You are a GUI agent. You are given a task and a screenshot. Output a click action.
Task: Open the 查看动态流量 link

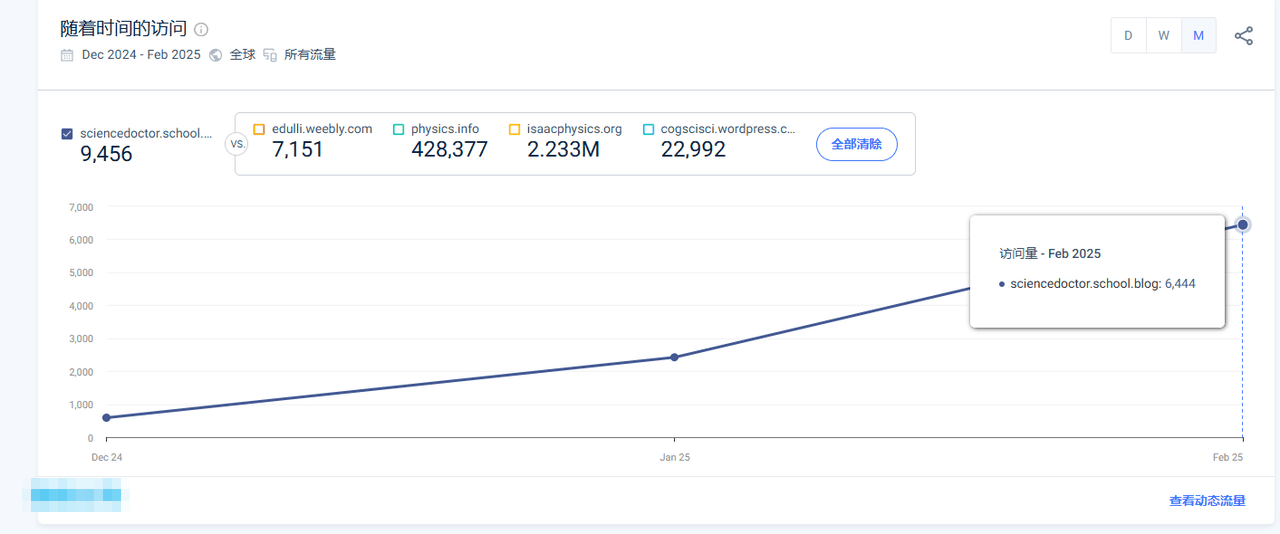1207,501
